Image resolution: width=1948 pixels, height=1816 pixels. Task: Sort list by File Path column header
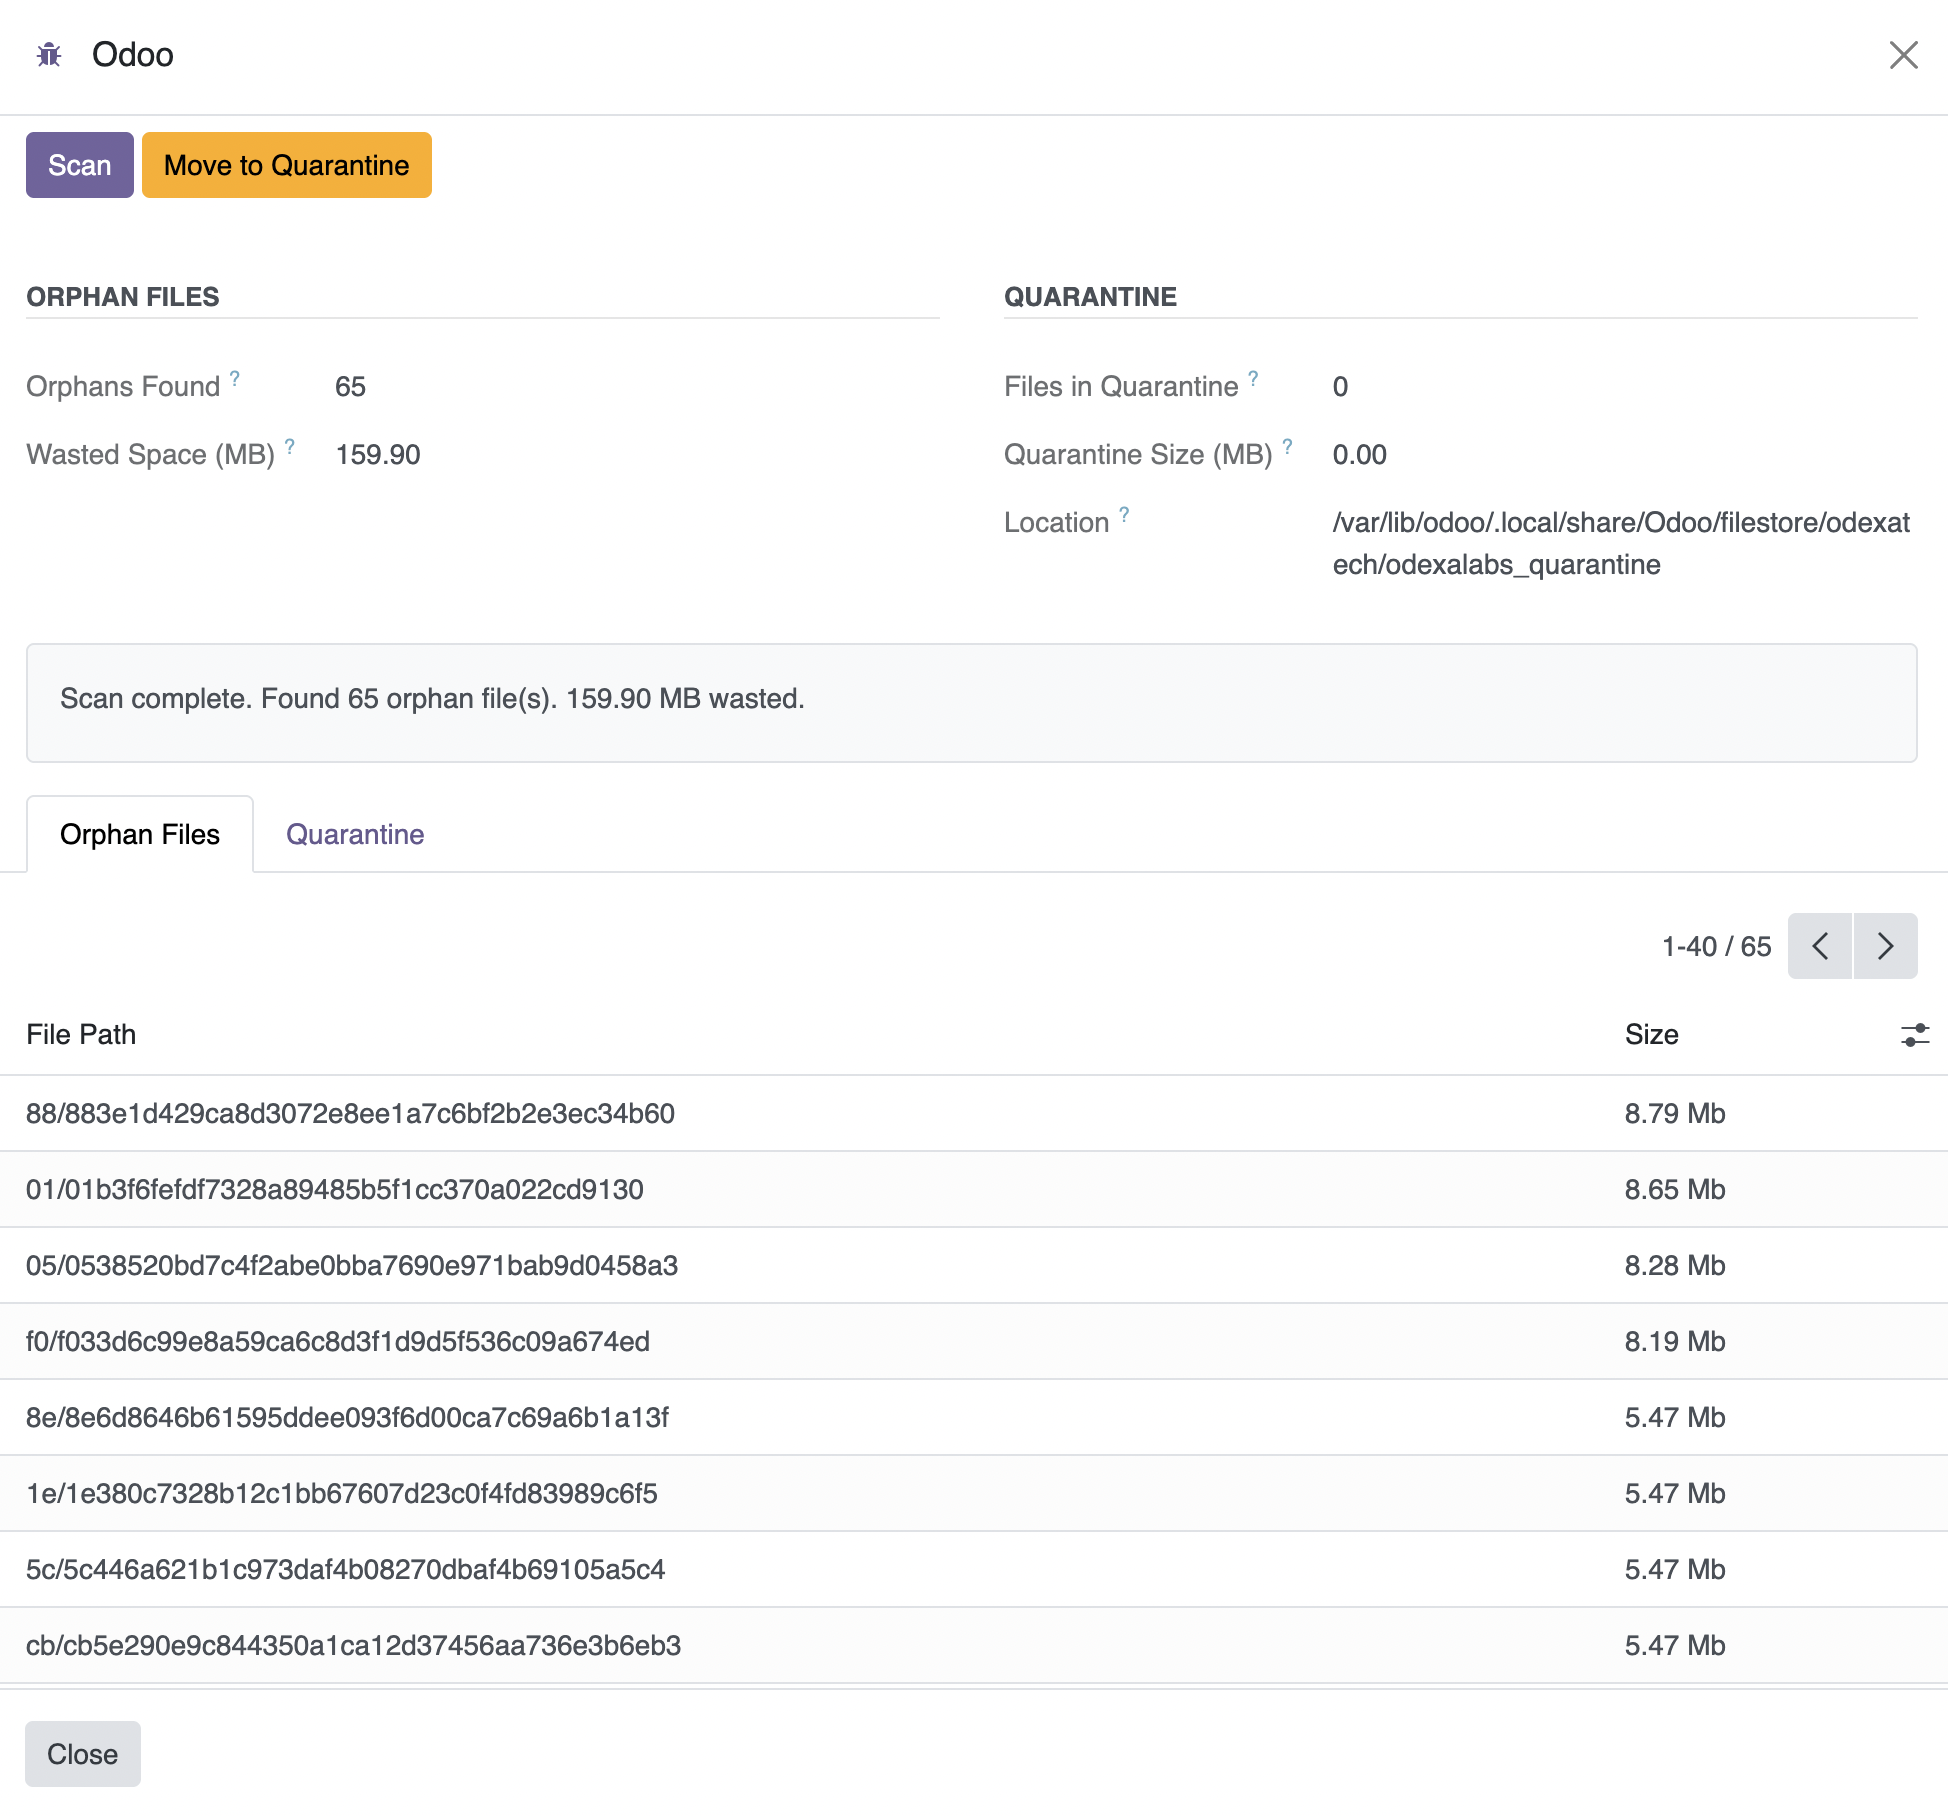[x=81, y=1034]
